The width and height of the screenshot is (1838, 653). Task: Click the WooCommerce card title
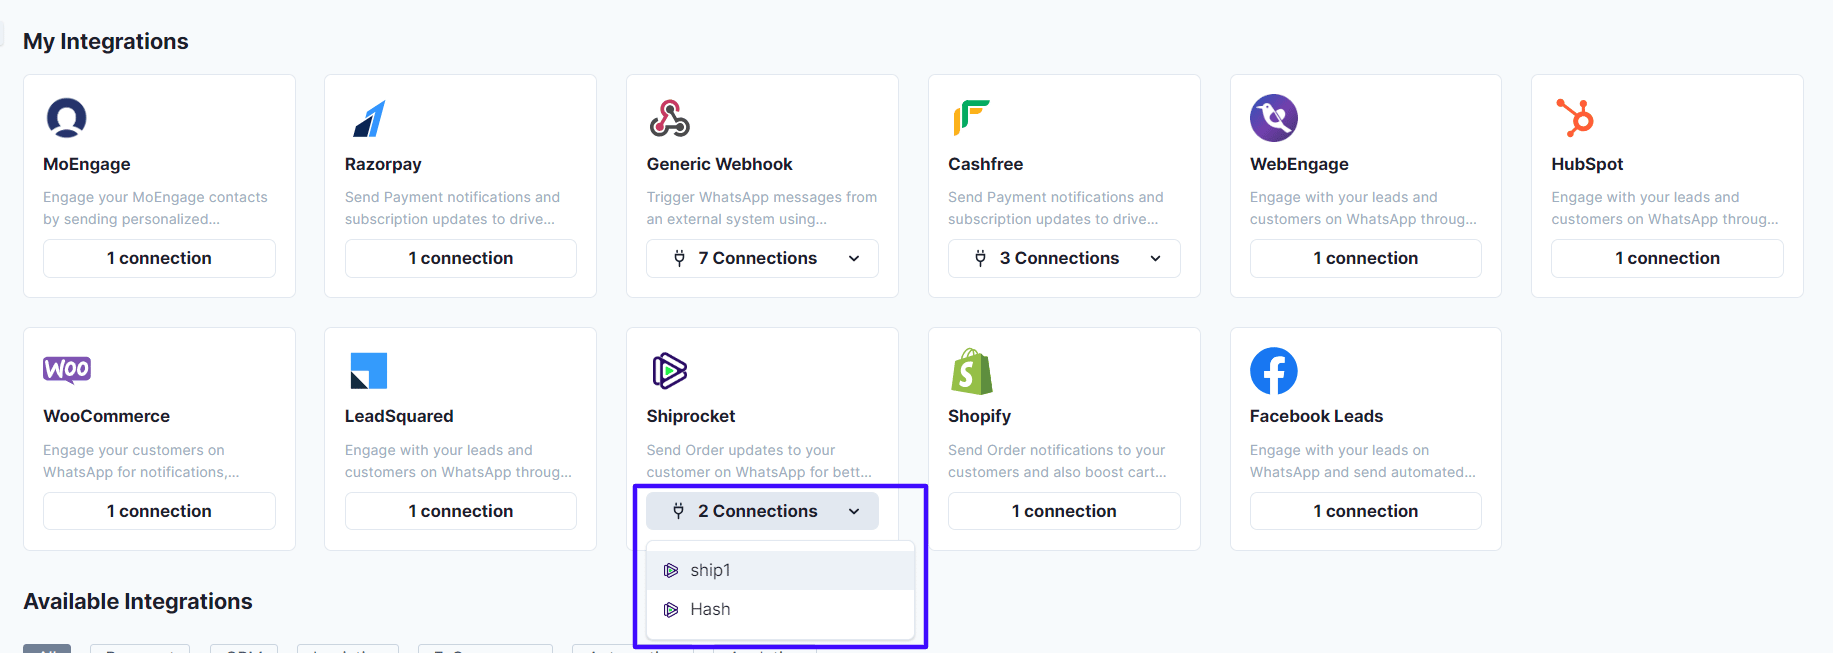pyautogui.click(x=106, y=416)
